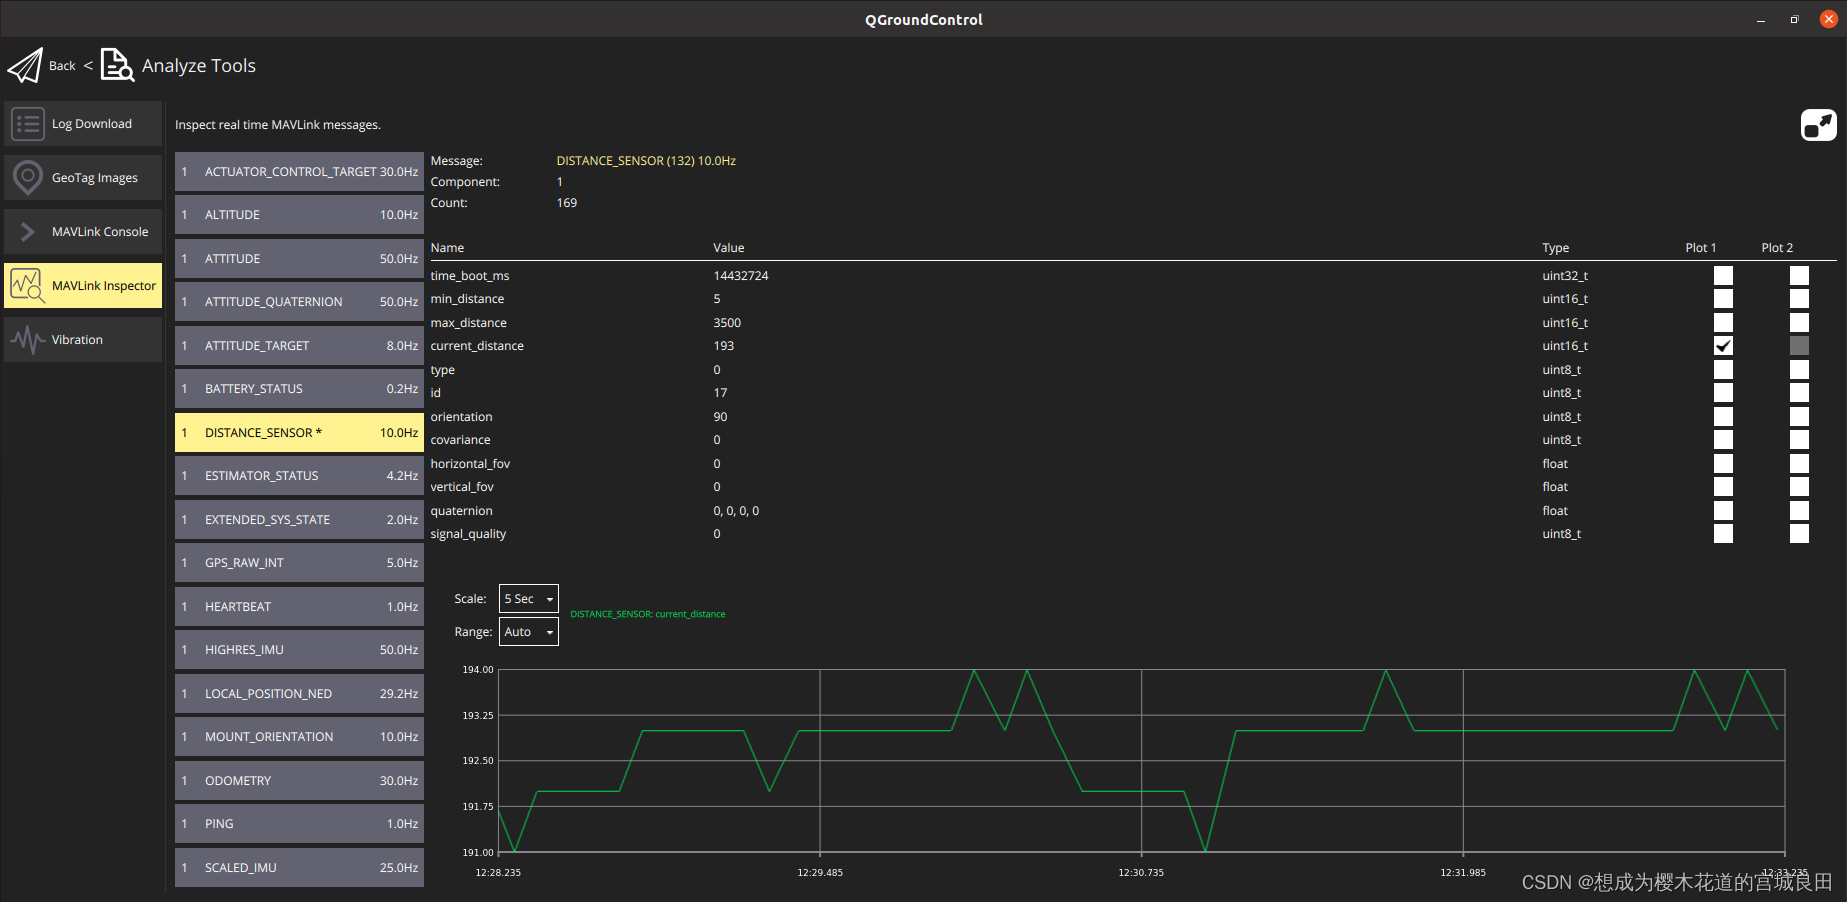Open the Log Download page

pyautogui.click(x=83, y=124)
